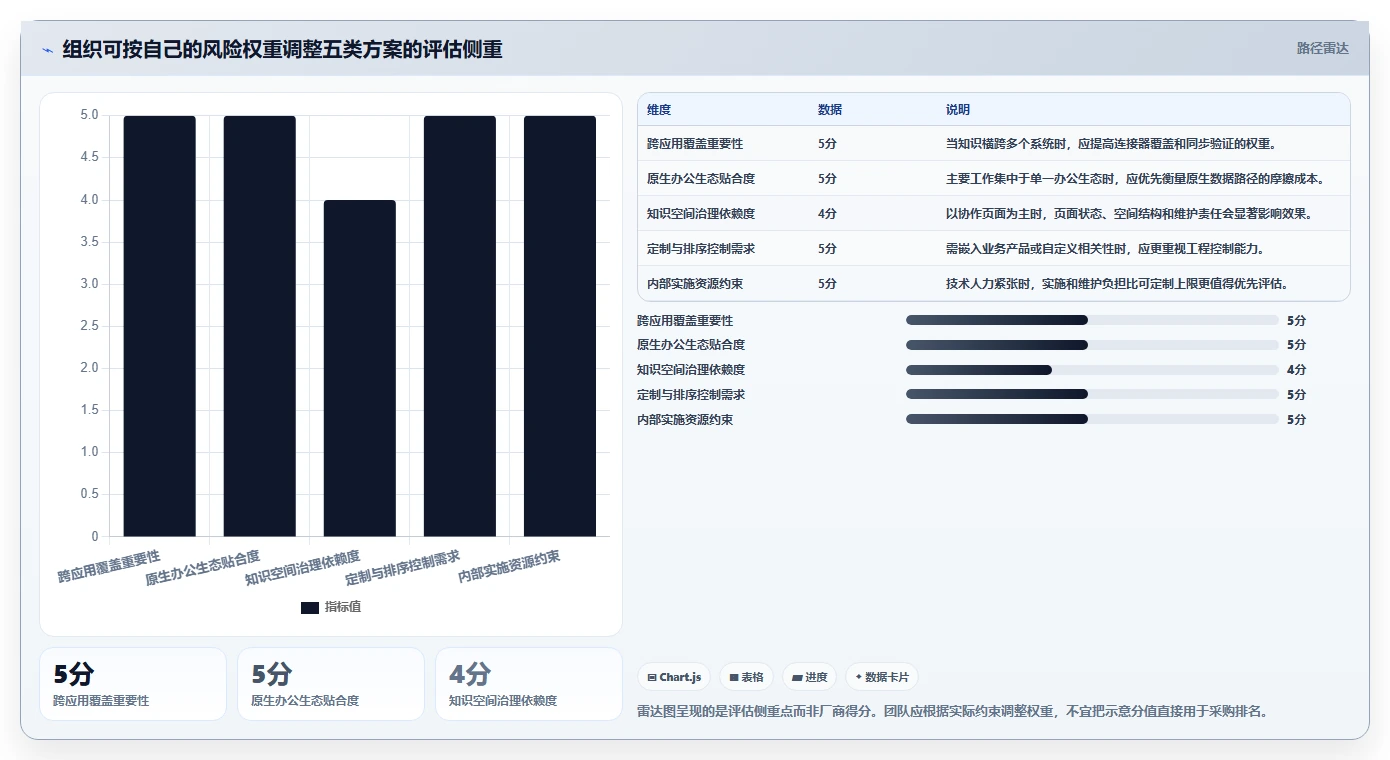Click the Chart.js tag chip
The image size is (1390, 760).
[x=675, y=677]
